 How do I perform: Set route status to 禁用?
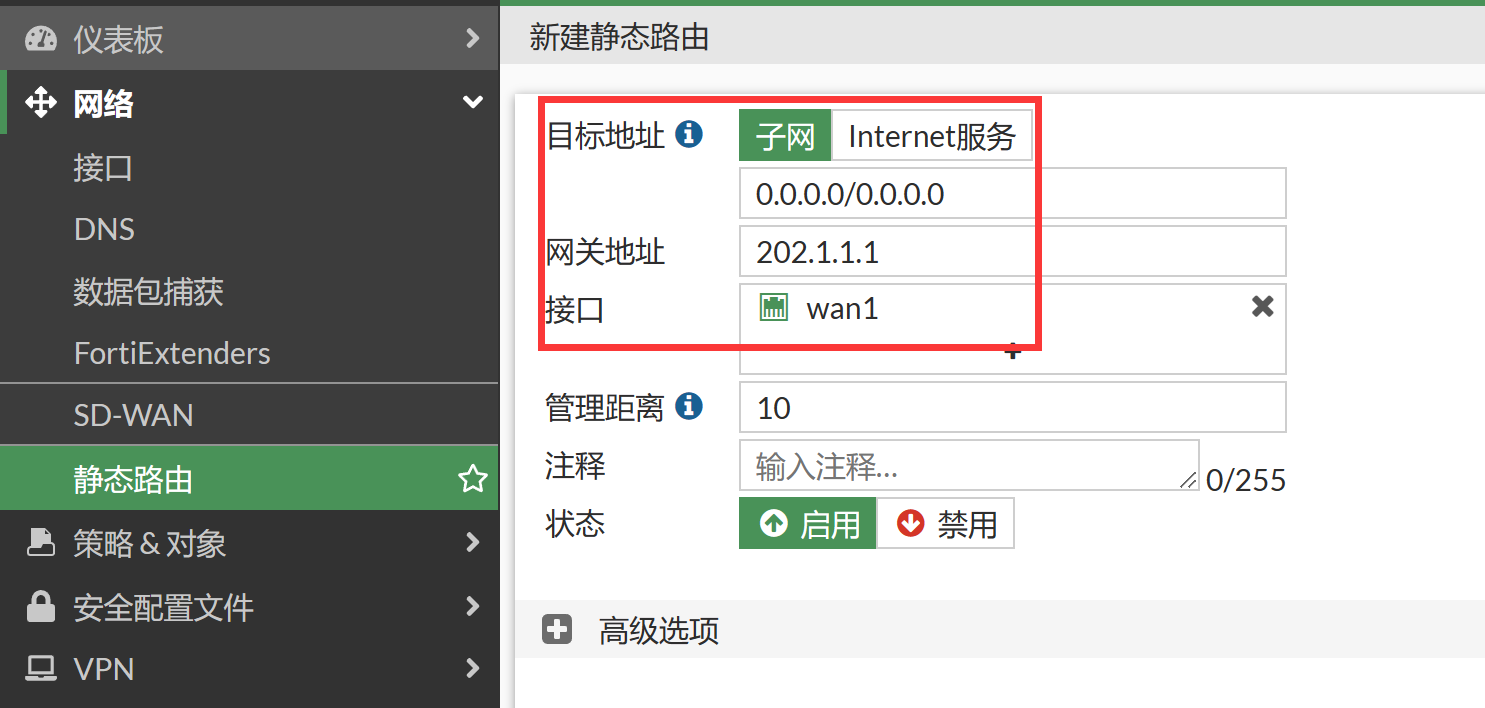point(946,524)
